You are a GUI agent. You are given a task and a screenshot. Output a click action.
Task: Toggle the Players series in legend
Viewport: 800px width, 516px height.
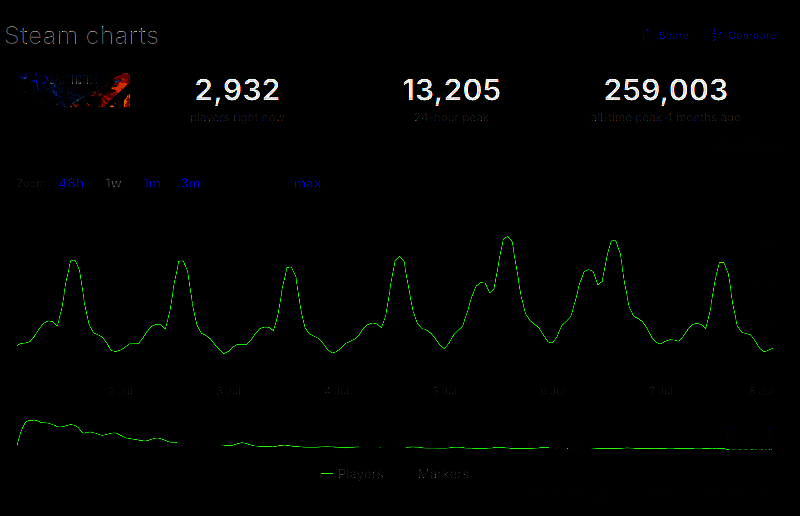(x=361, y=474)
